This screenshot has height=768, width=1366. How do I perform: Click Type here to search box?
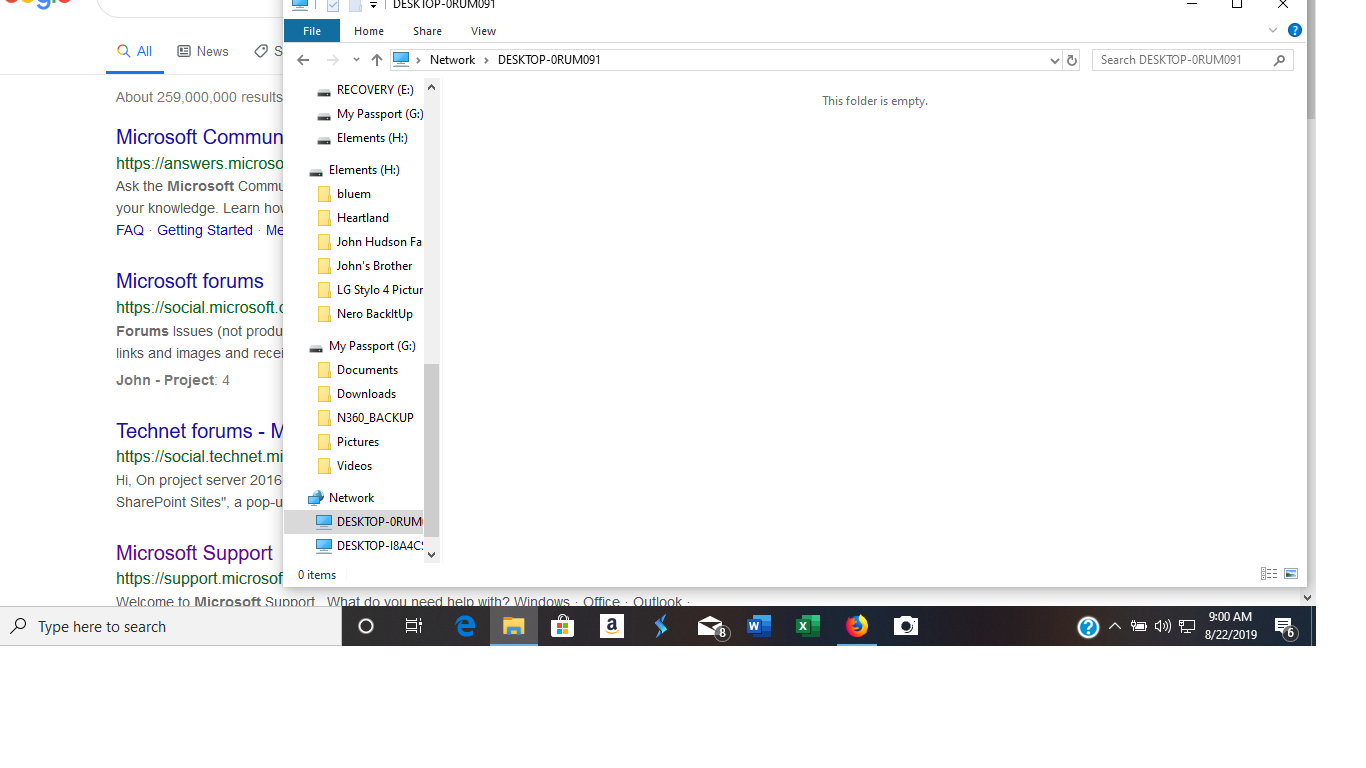[x=171, y=626]
